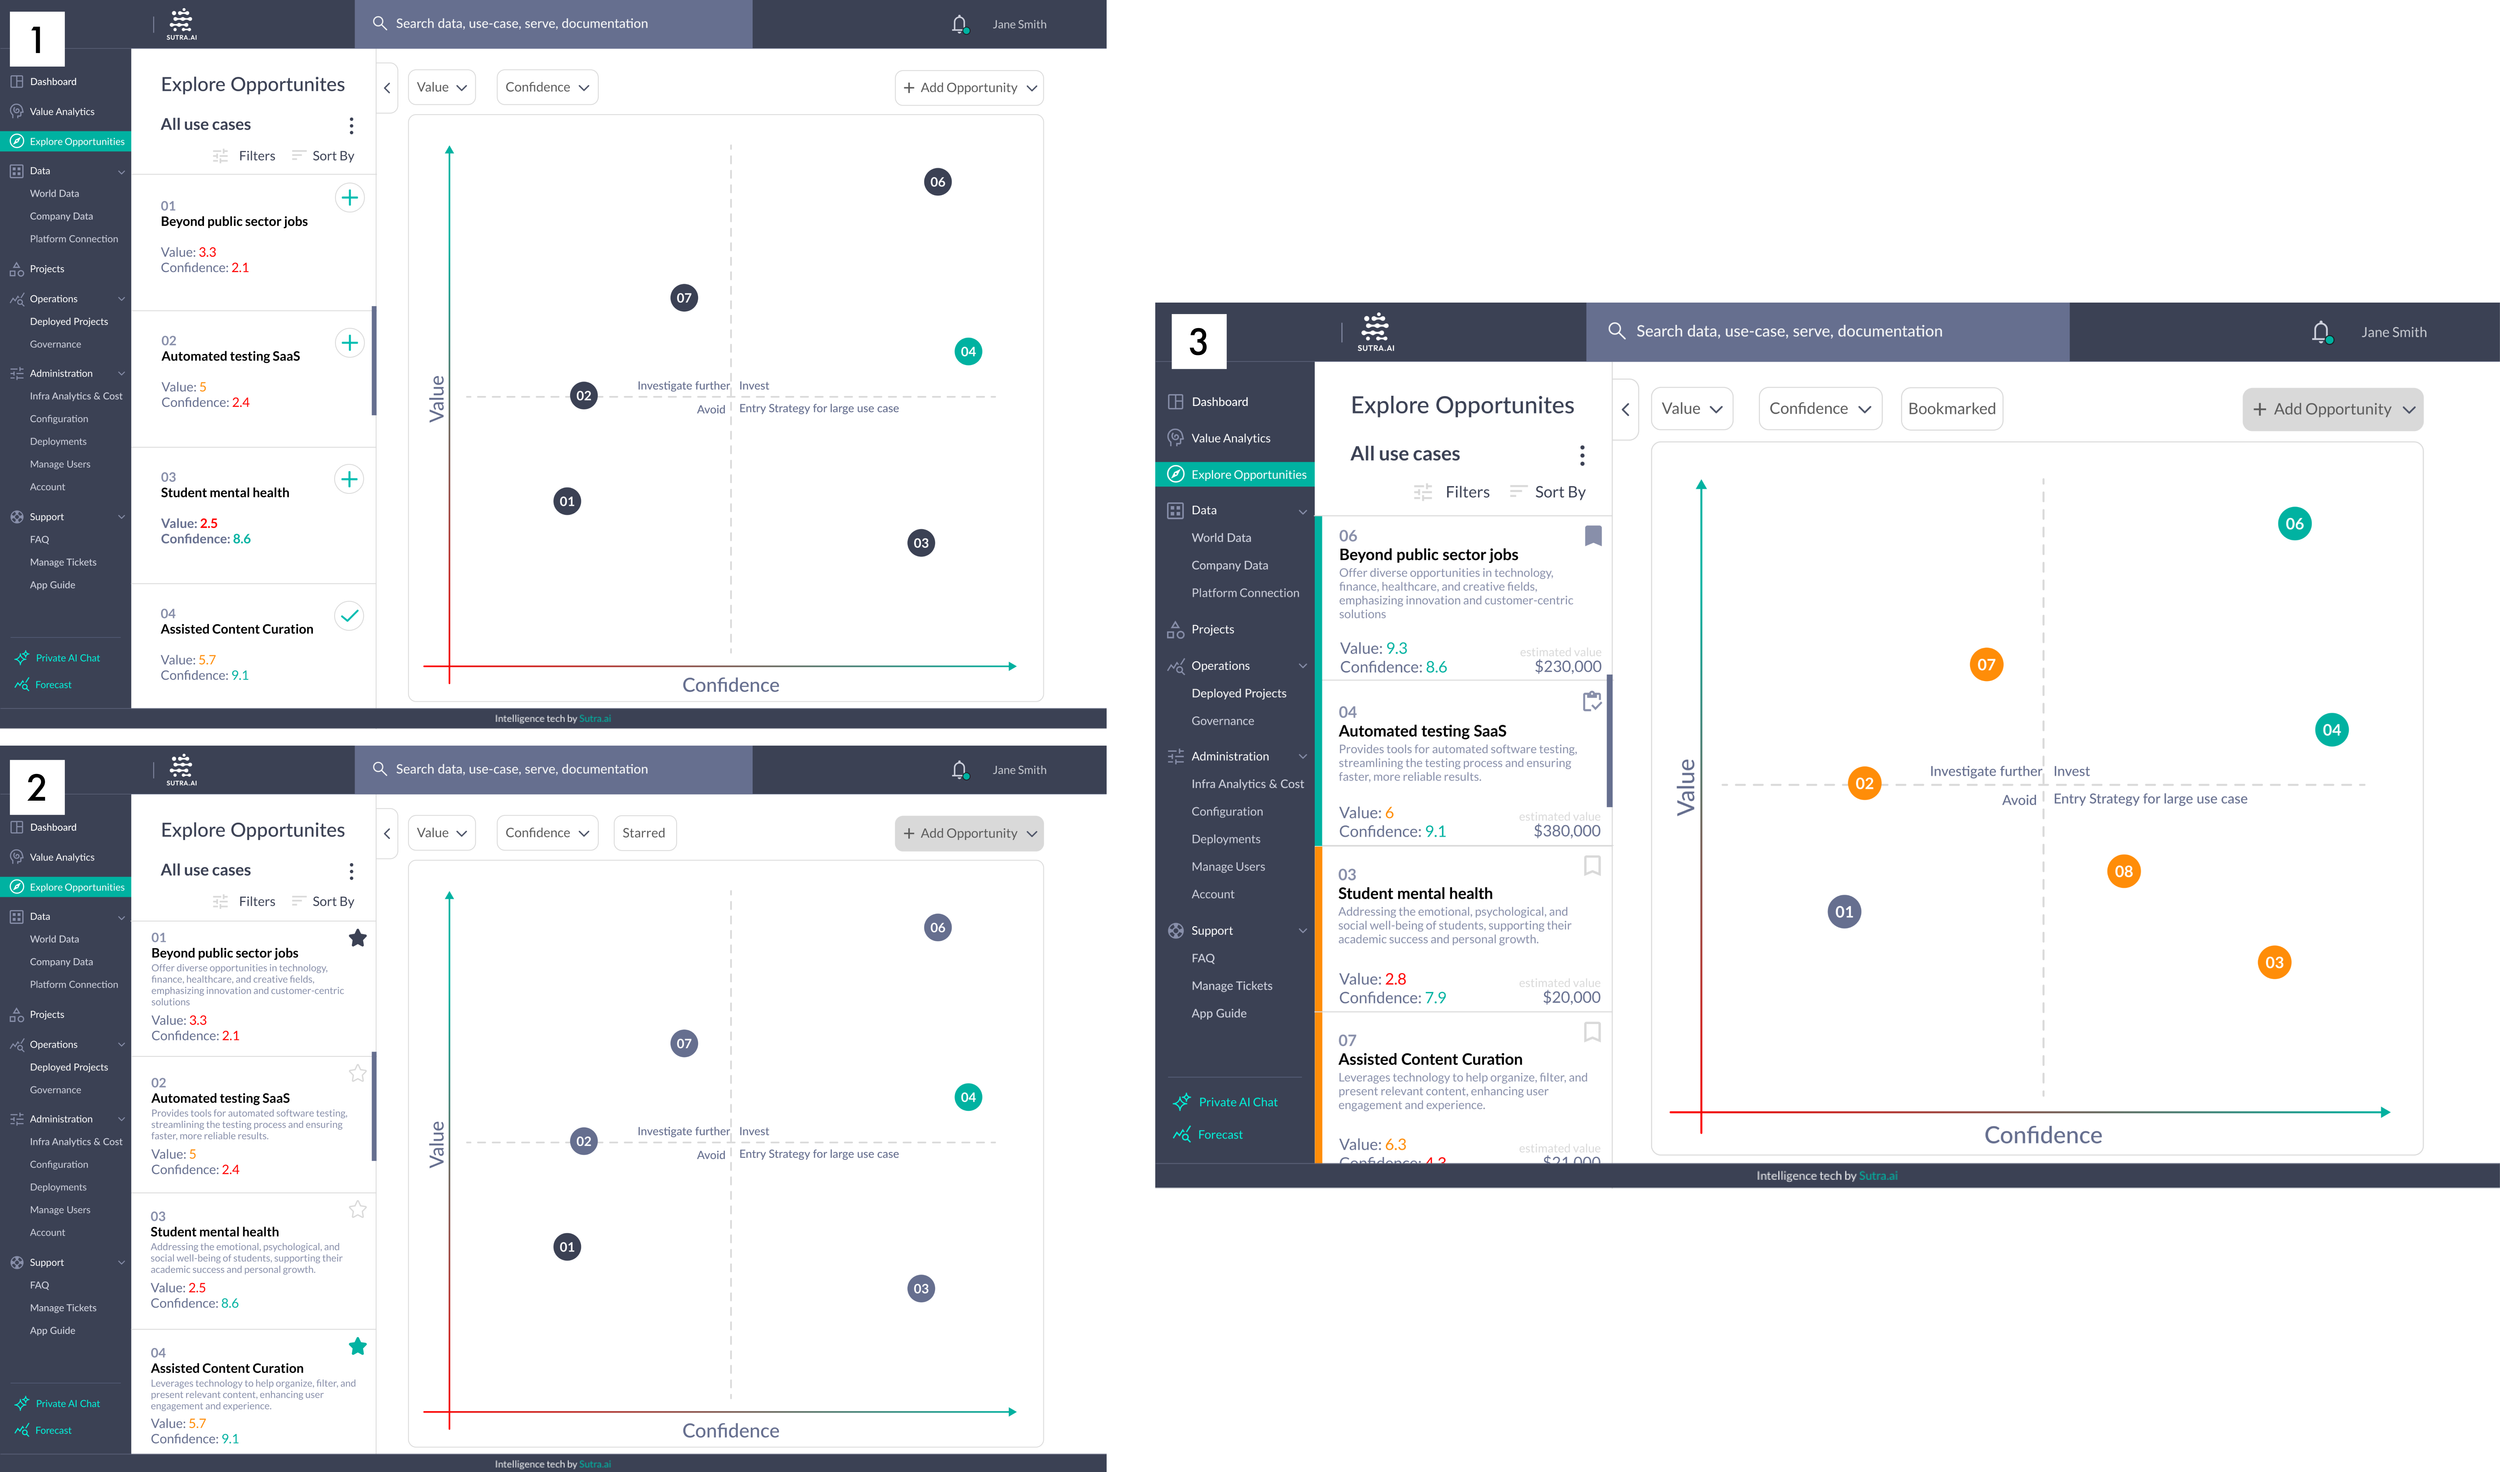Click the notification bell in screen 3
This screenshot has height=1472, width=2500.
click(2320, 332)
